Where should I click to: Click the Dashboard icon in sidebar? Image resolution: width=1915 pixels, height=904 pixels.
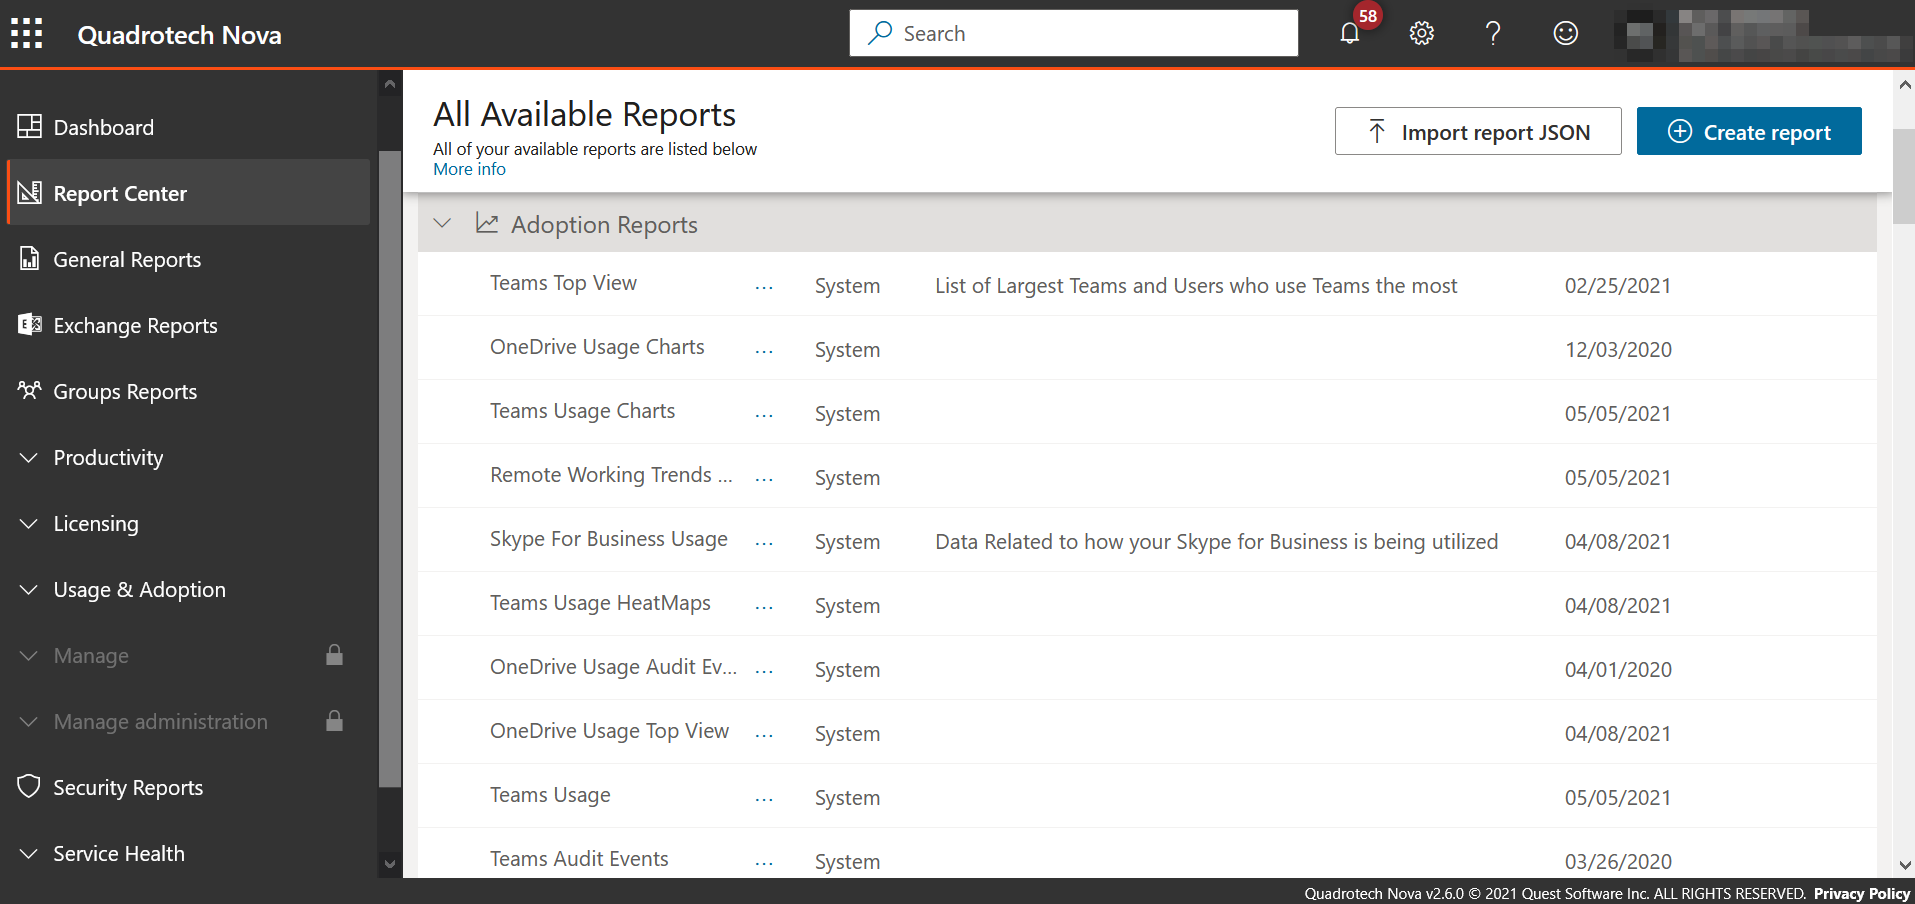pos(30,127)
